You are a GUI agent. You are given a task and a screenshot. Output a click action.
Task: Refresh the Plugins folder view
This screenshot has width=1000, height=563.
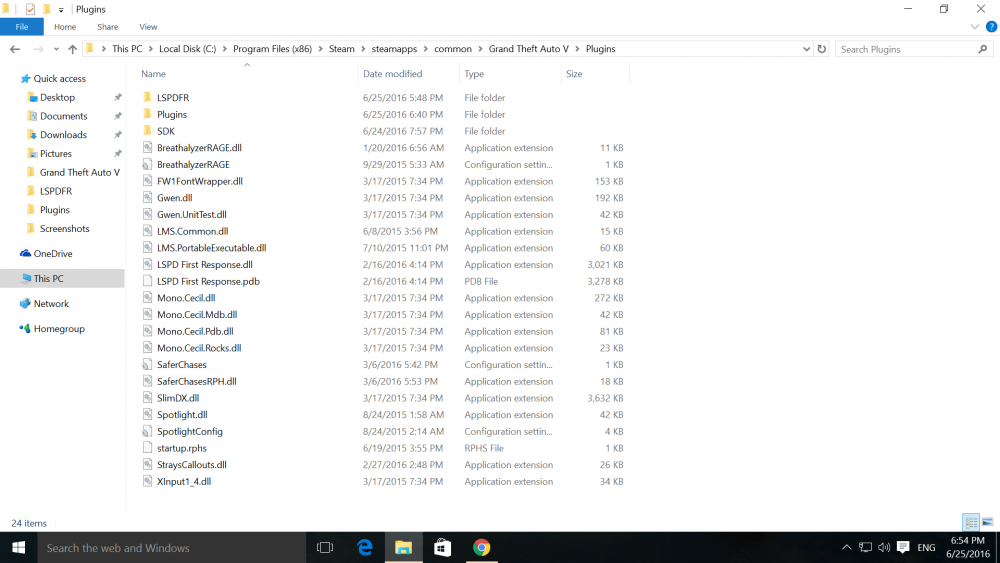821,49
